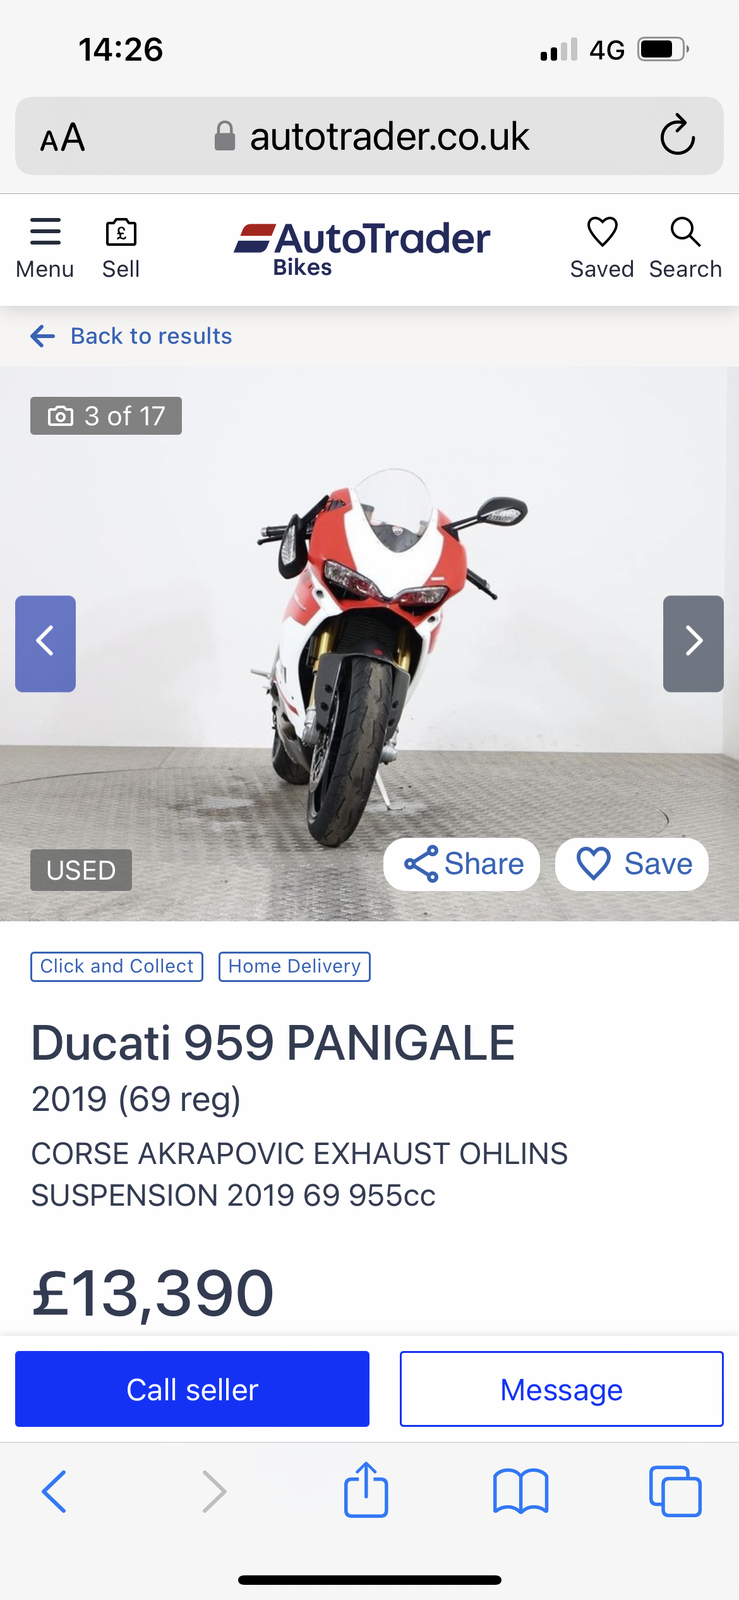The image size is (739, 1600).
Task: Toggle Save heart on this bike
Action: click(632, 864)
